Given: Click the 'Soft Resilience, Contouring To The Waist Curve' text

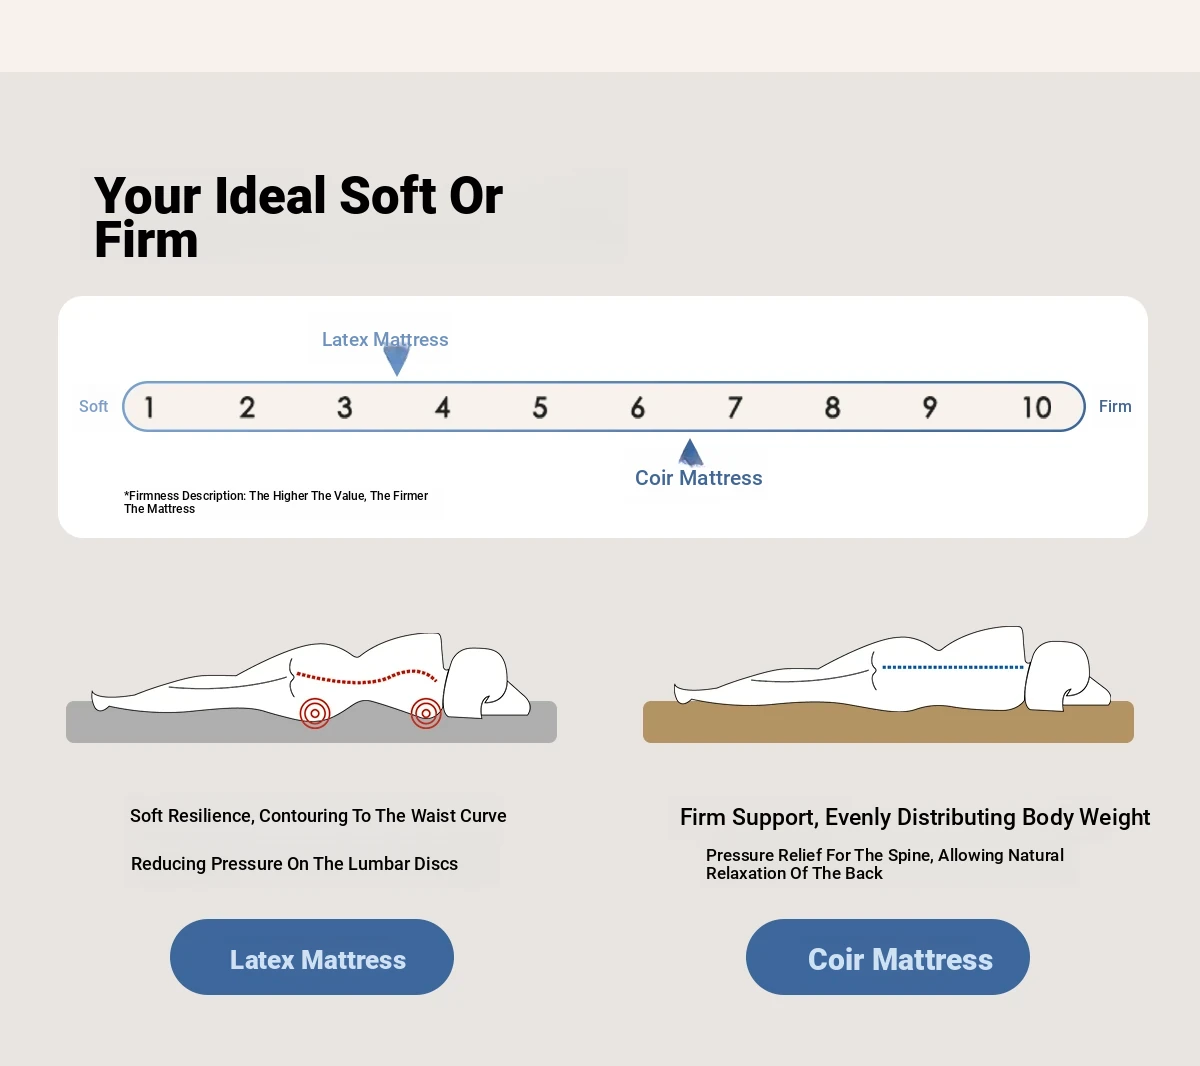Looking at the screenshot, I should [x=318, y=816].
